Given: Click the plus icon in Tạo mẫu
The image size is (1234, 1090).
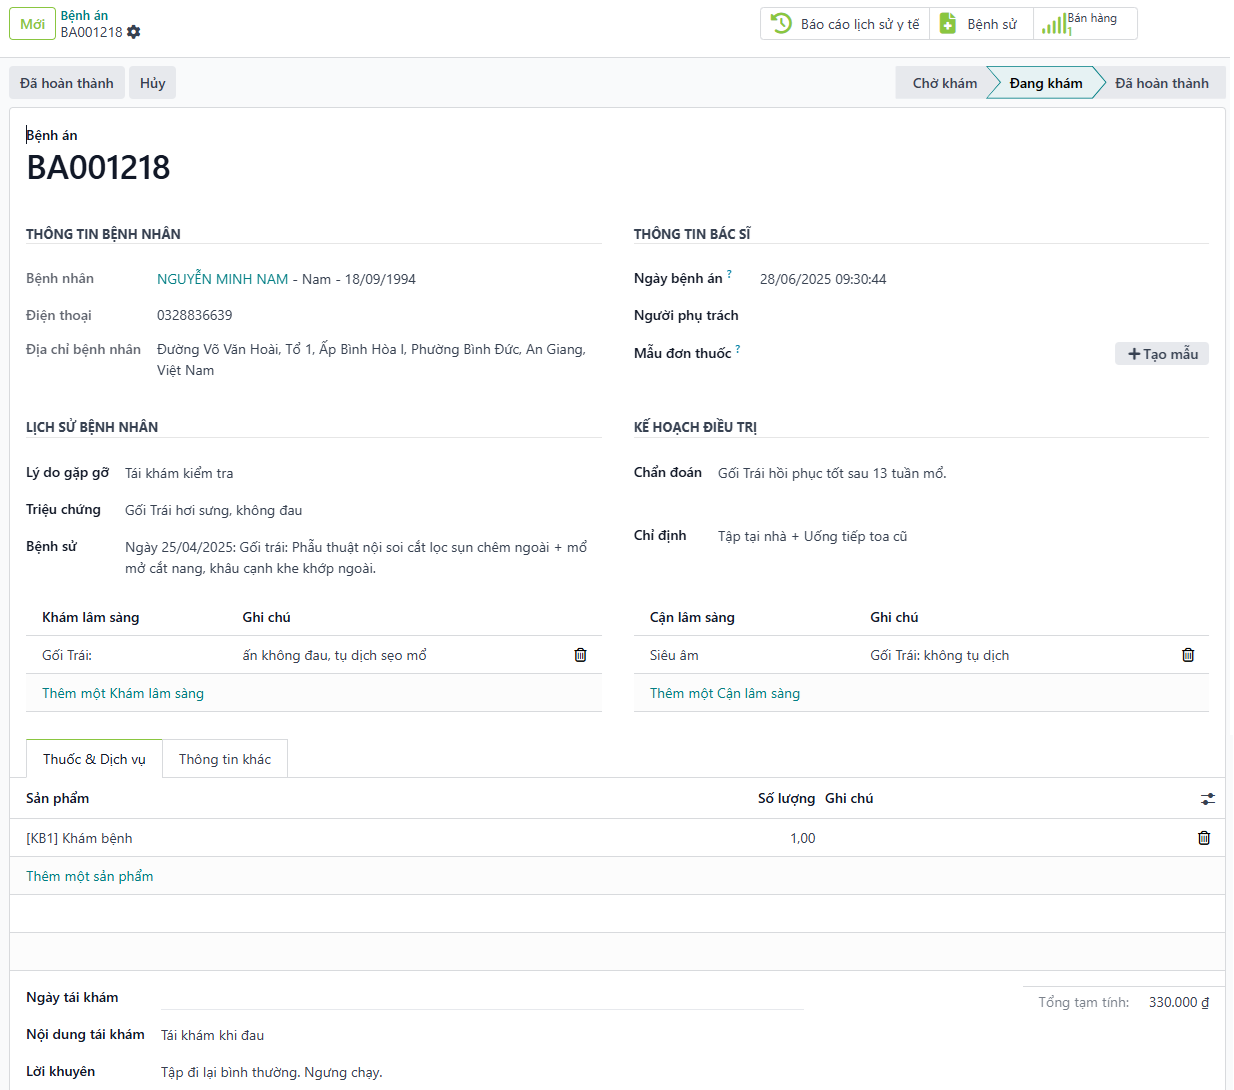Looking at the screenshot, I should 1134,354.
